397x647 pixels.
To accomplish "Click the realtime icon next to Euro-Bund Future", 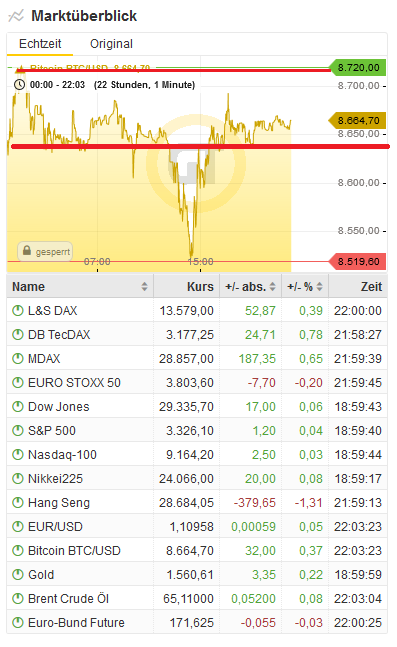I will [18, 622].
